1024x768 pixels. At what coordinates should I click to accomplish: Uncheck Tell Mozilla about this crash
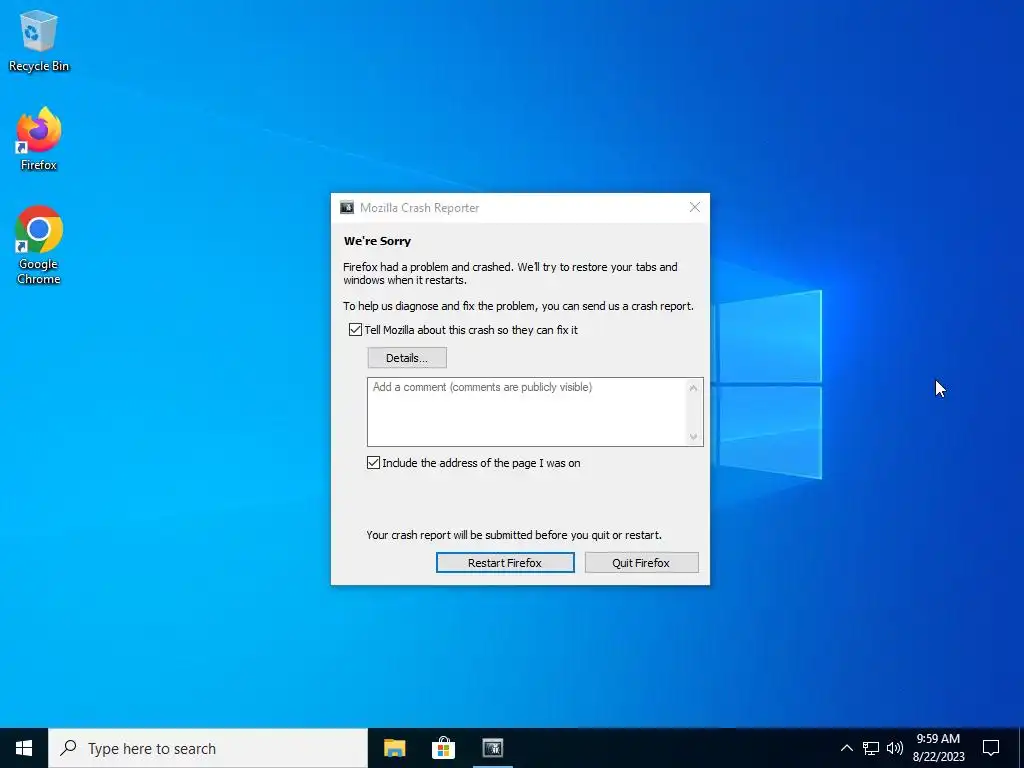click(x=355, y=330)
